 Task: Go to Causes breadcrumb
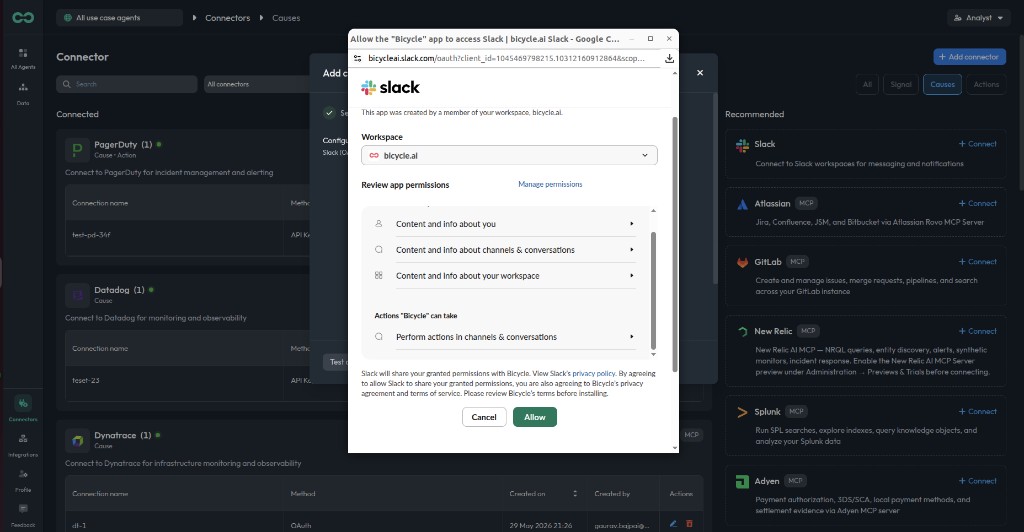[286, 18]
